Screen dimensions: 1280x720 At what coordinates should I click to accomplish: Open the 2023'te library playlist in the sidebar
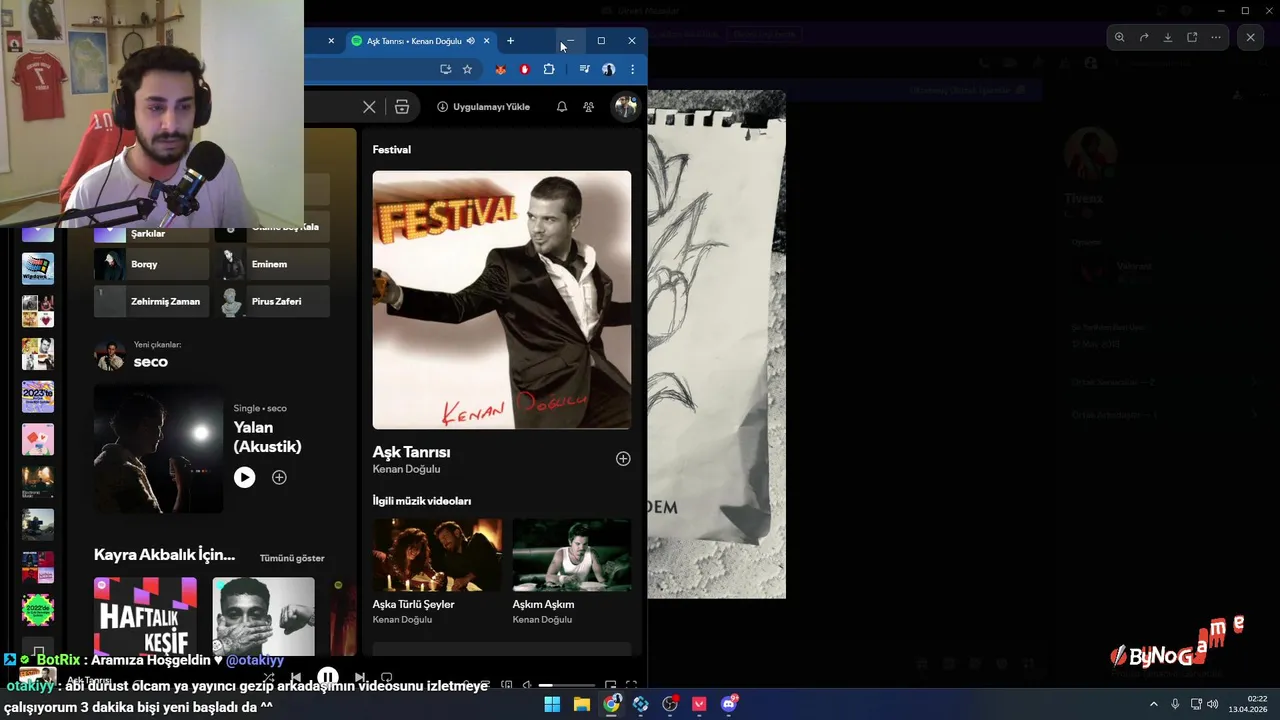click(38, 396)
